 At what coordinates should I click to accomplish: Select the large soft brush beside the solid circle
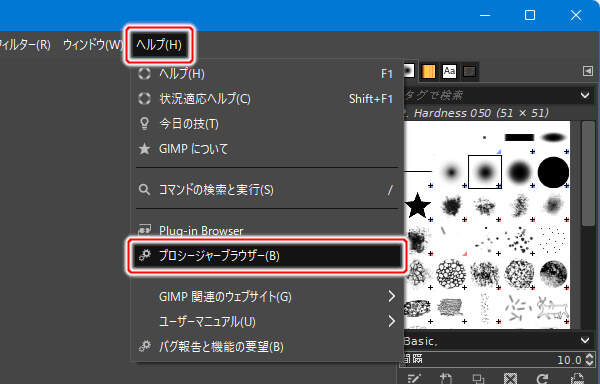[x=519, y=172]
